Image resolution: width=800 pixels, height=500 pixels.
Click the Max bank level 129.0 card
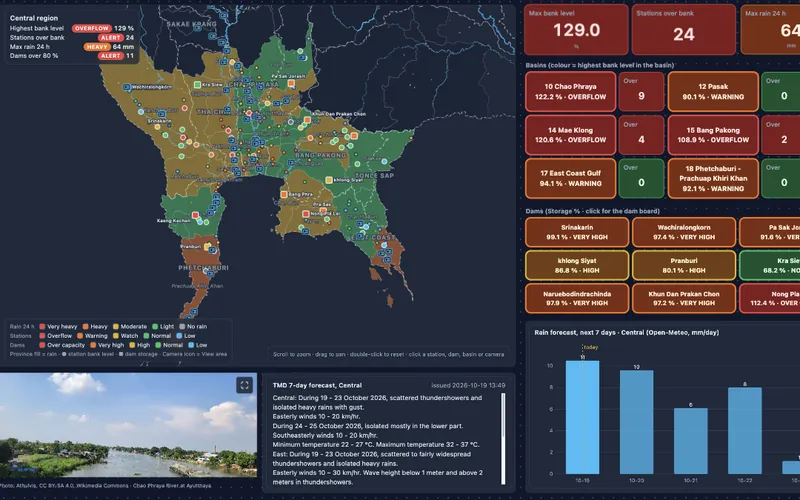click(577, 30)
